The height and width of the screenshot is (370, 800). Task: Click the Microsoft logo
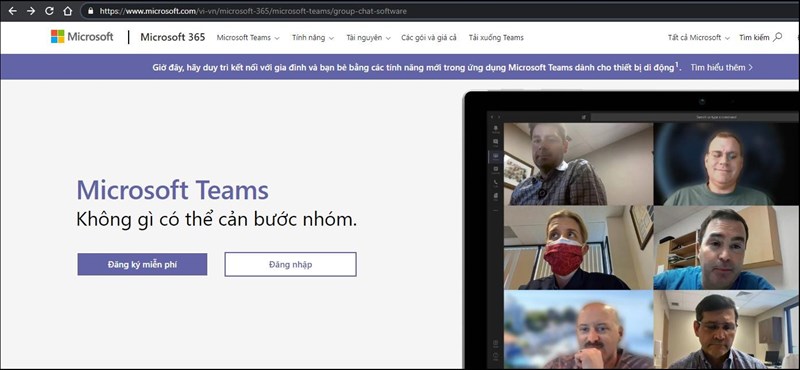pyautogui.click(x=82, y=37)
